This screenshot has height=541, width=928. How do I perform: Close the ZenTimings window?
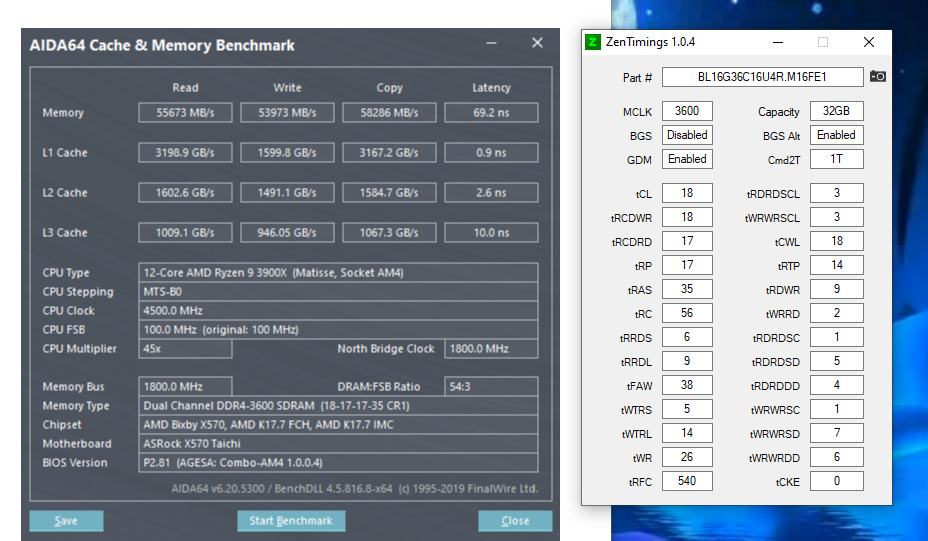[x=869, y=42]
